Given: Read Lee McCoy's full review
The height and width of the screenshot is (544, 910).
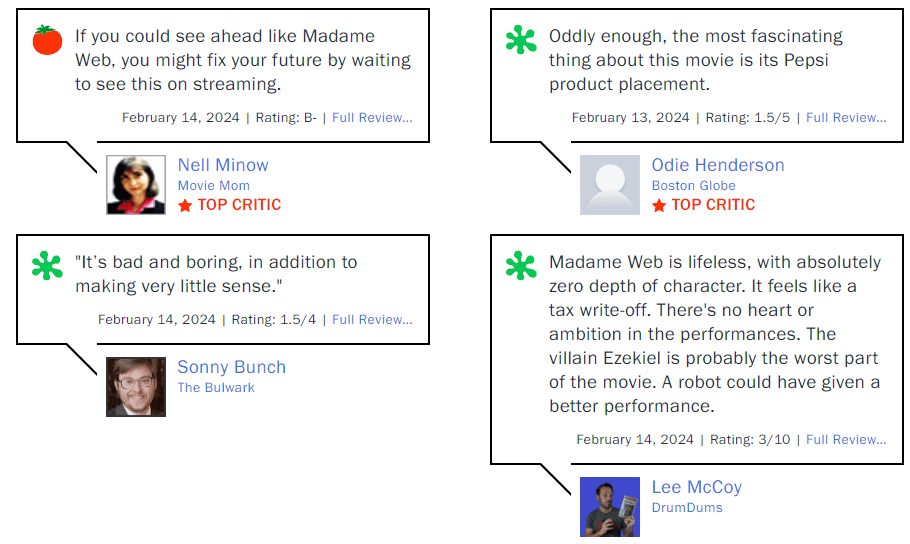Looking at the screenshot, I should point(846,440).
